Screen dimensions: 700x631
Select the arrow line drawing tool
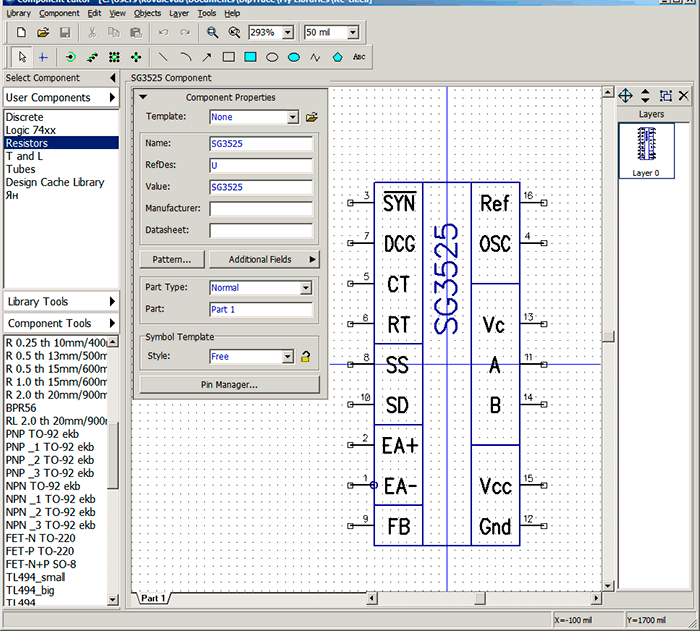[207, 57]
